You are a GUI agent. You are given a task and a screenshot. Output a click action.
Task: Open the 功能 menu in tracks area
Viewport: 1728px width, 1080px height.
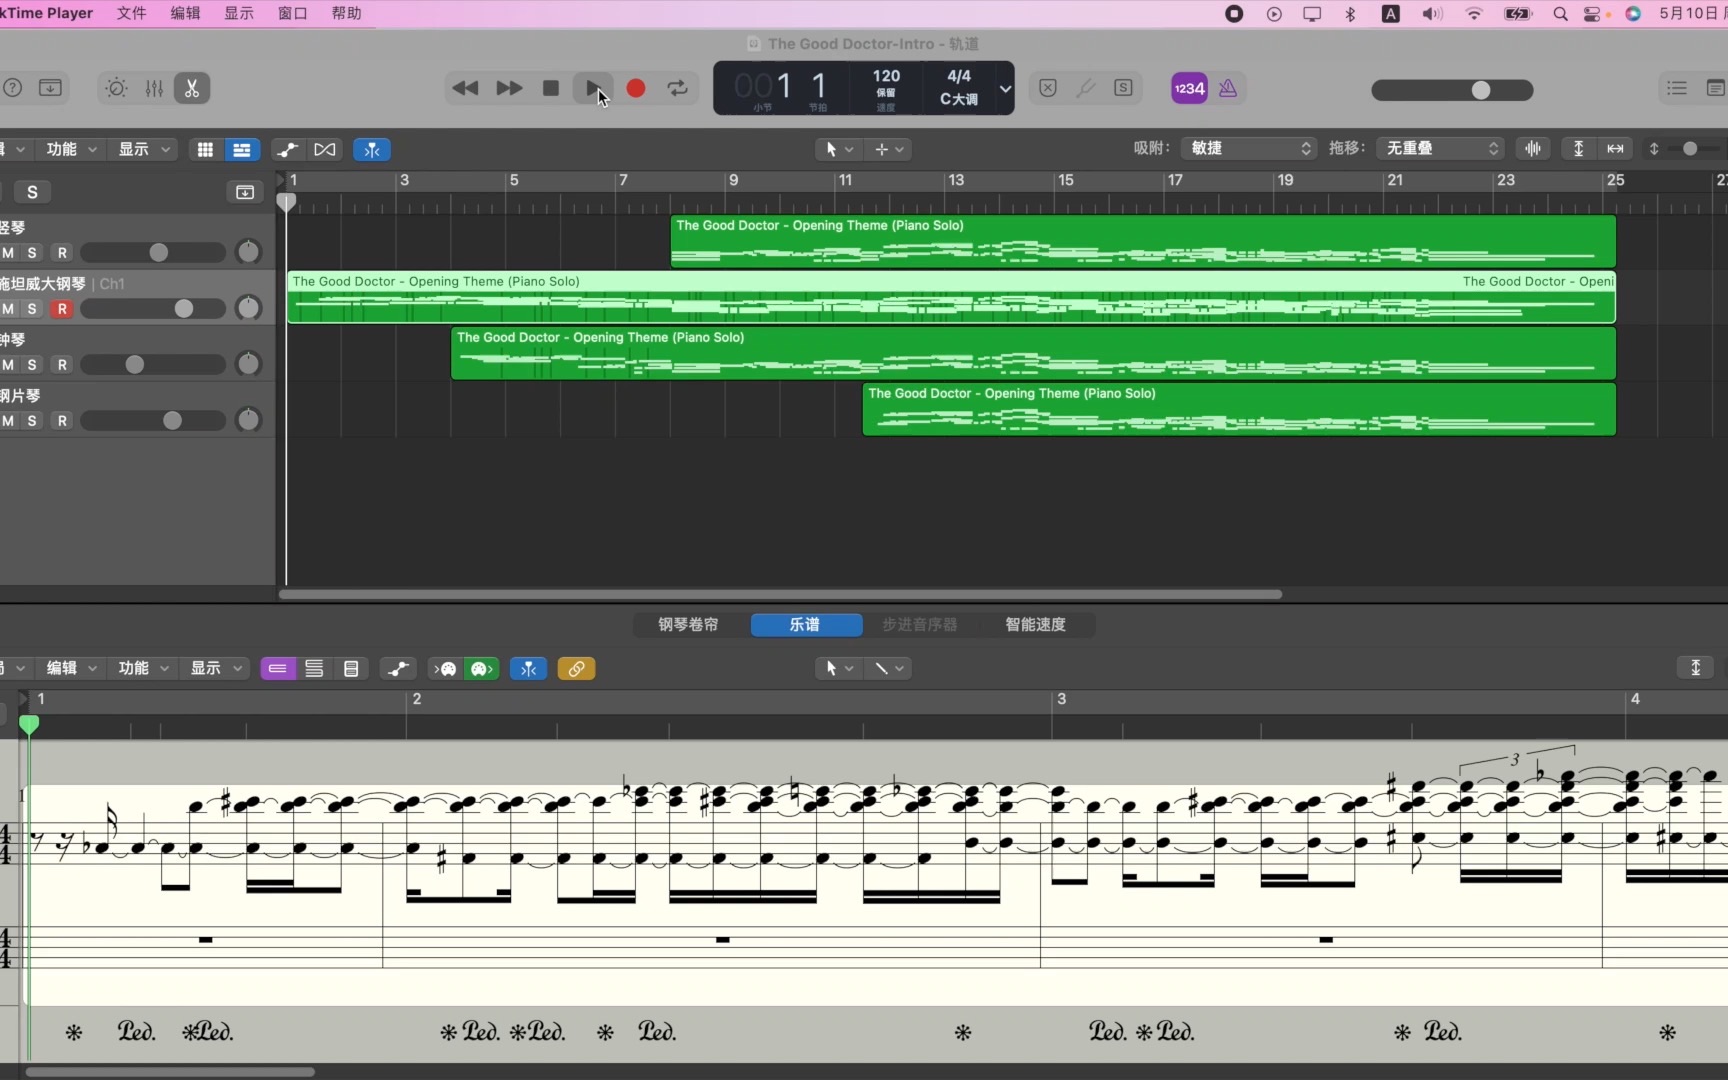pyautogui.click(x=70, y=149)
